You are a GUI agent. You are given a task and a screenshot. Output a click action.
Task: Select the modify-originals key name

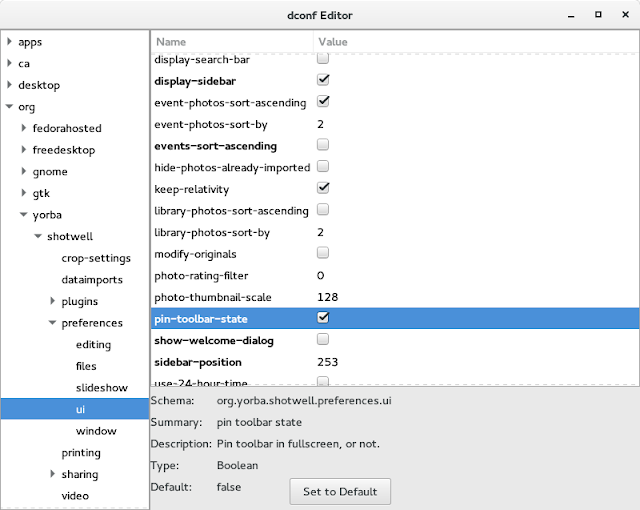tap(195, 254)
